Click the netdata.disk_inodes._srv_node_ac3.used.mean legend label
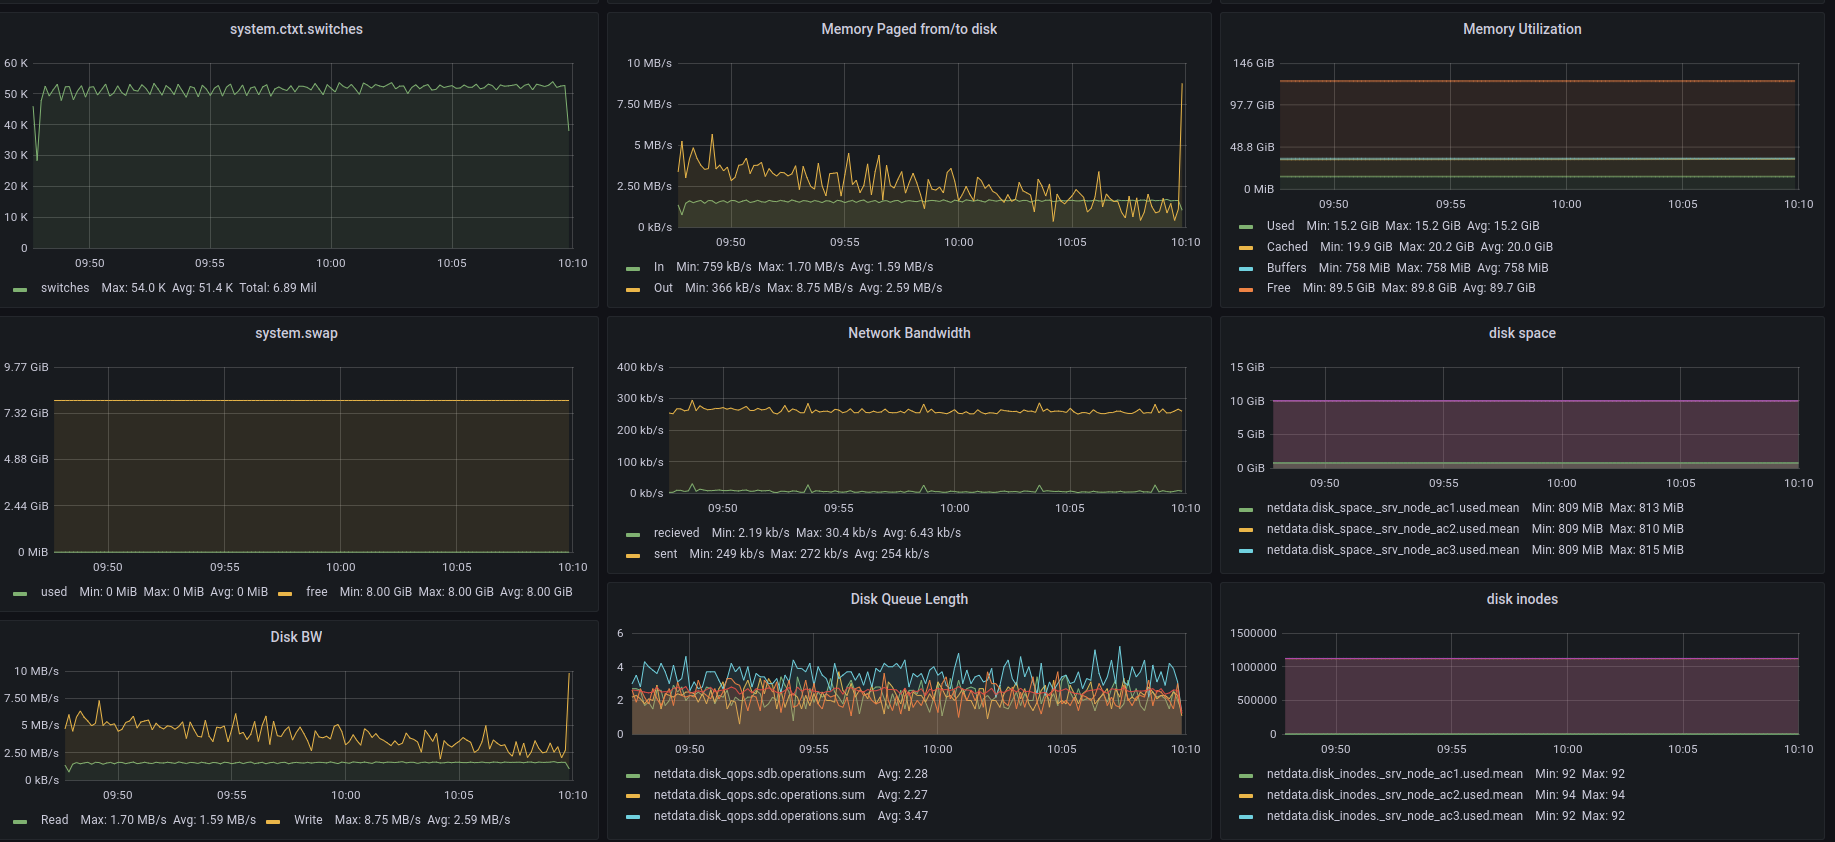The height and width of the screenshot is (842, 1835). (1394, 816)
